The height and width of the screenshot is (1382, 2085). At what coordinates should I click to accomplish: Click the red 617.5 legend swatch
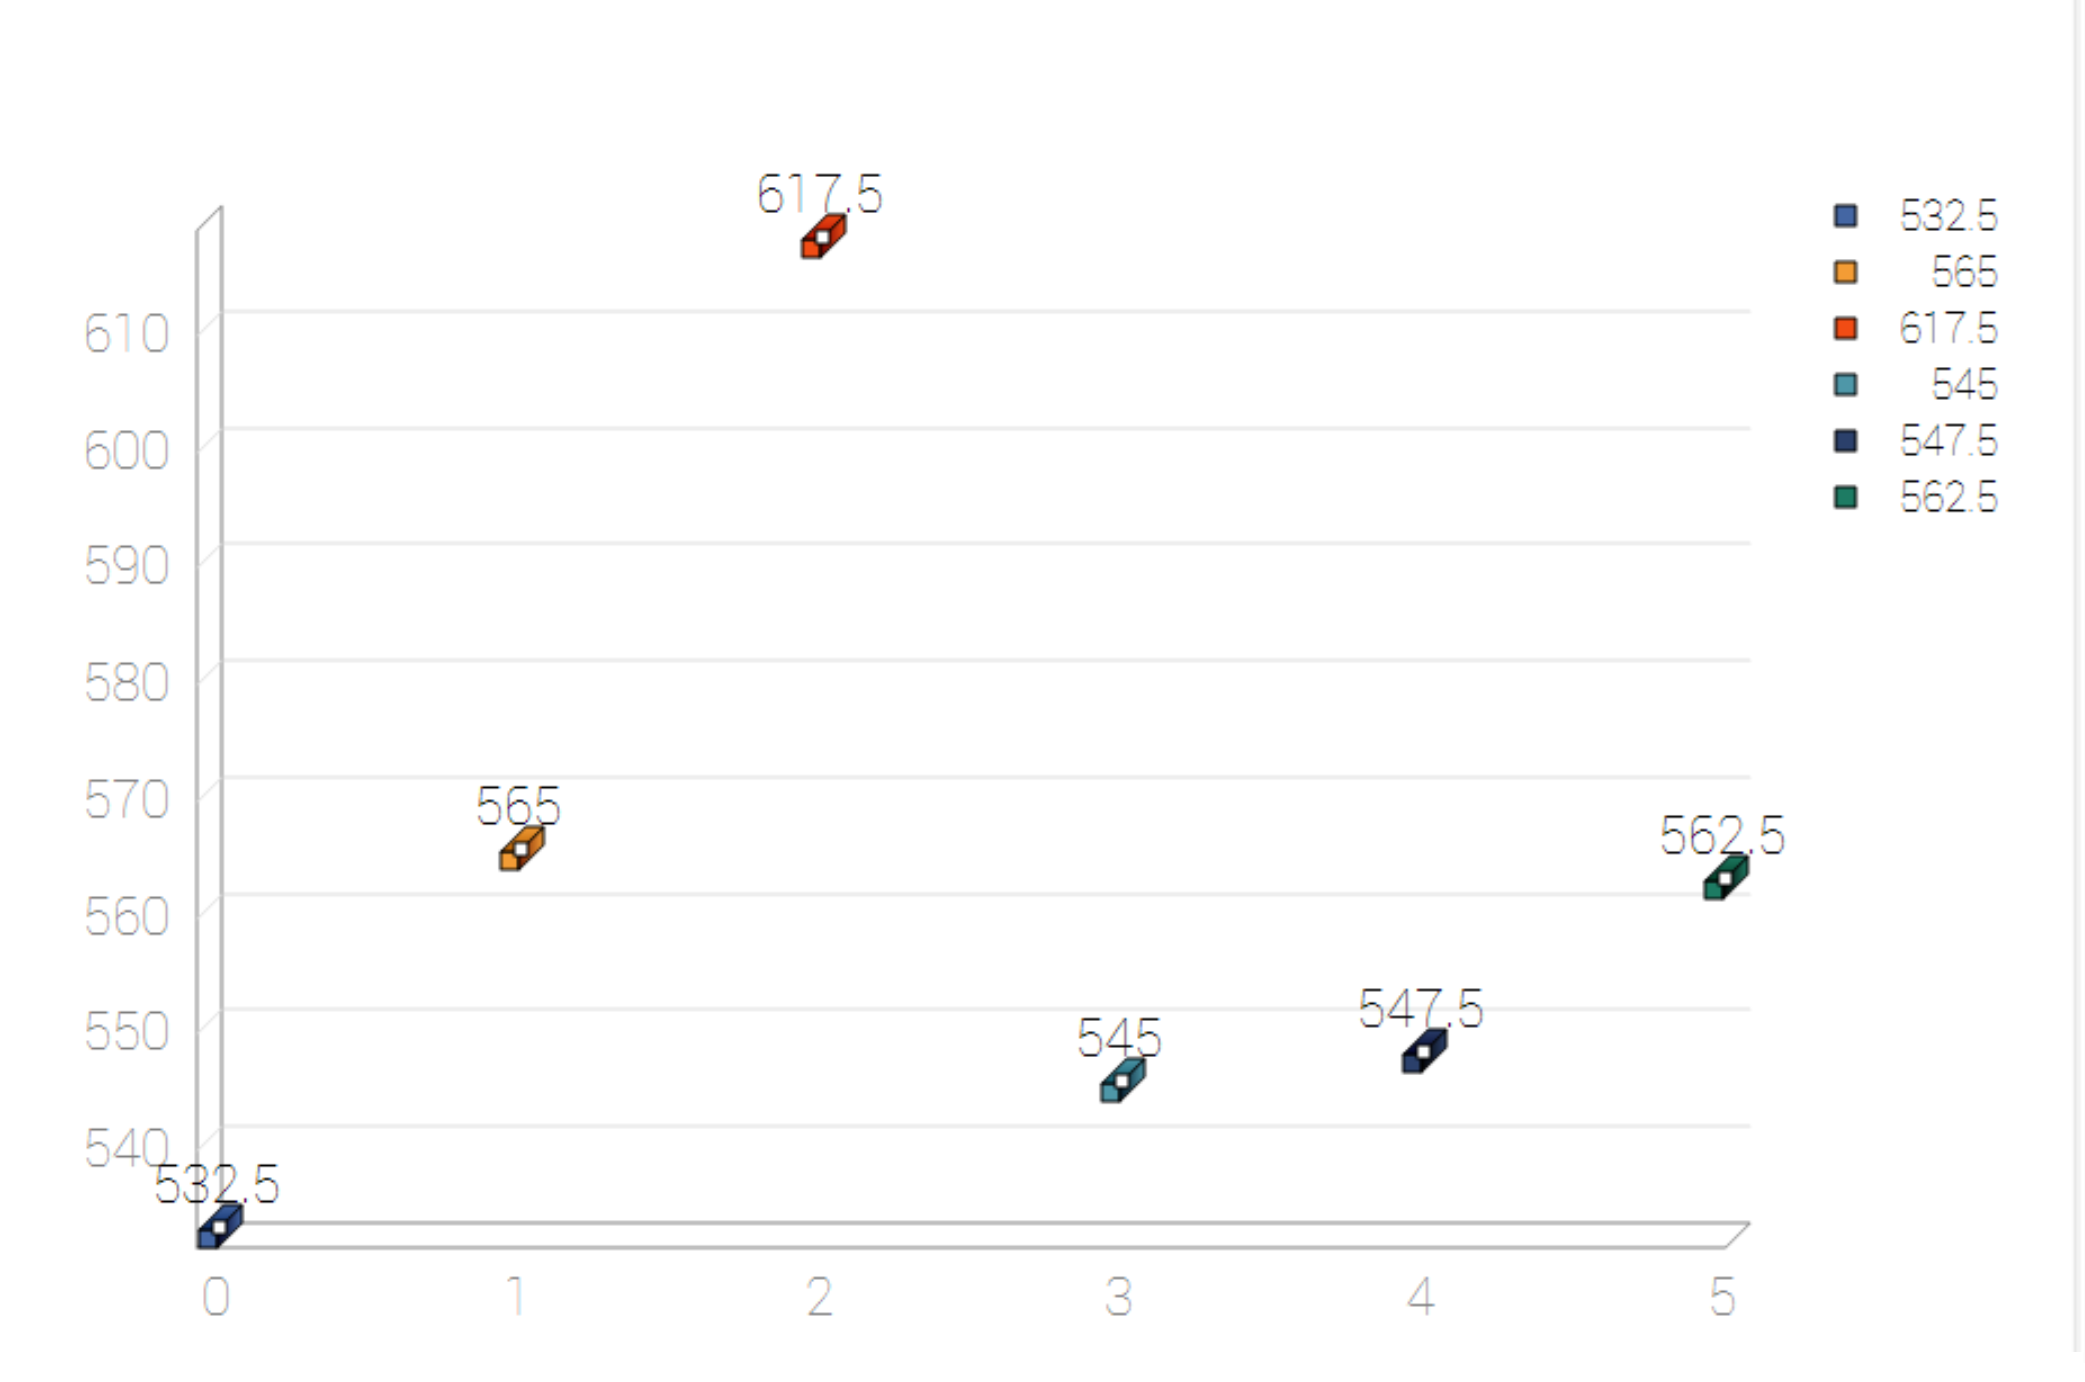pos(1845,328)
